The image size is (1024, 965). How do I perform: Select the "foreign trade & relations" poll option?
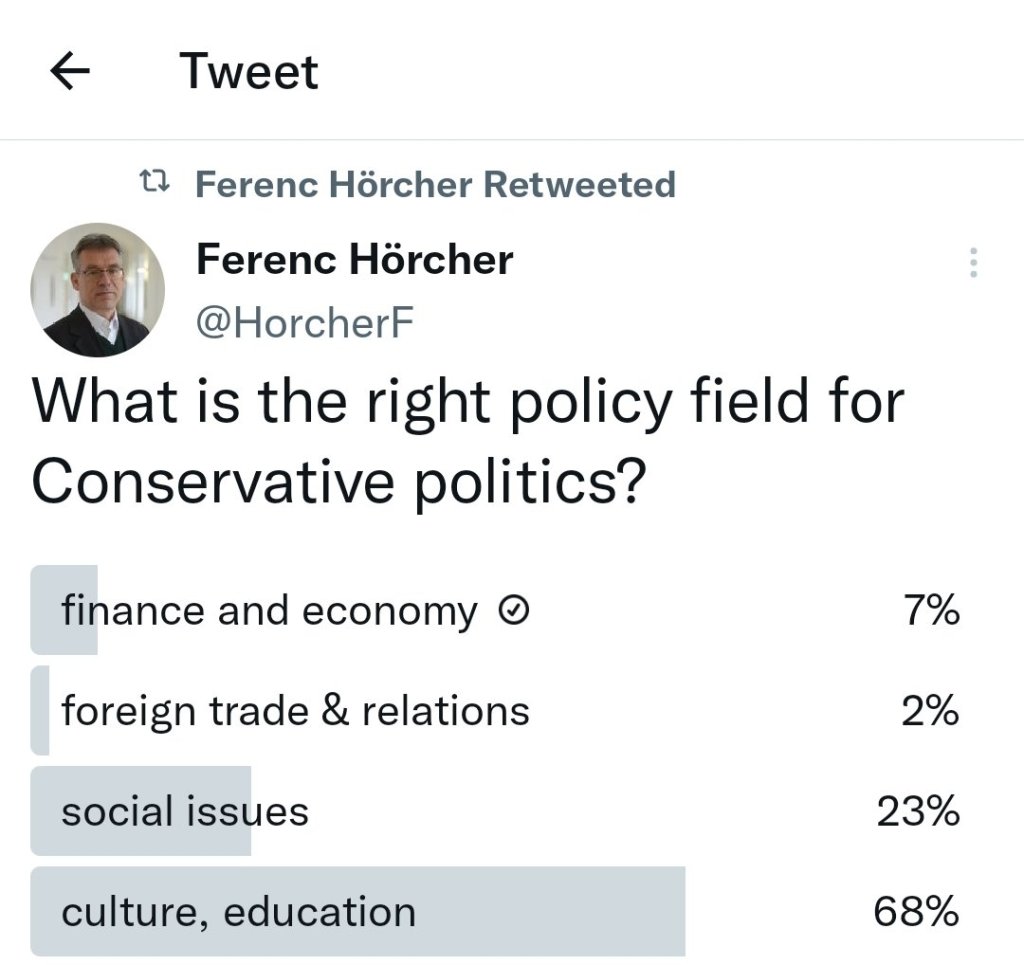(x=295, y=711)
